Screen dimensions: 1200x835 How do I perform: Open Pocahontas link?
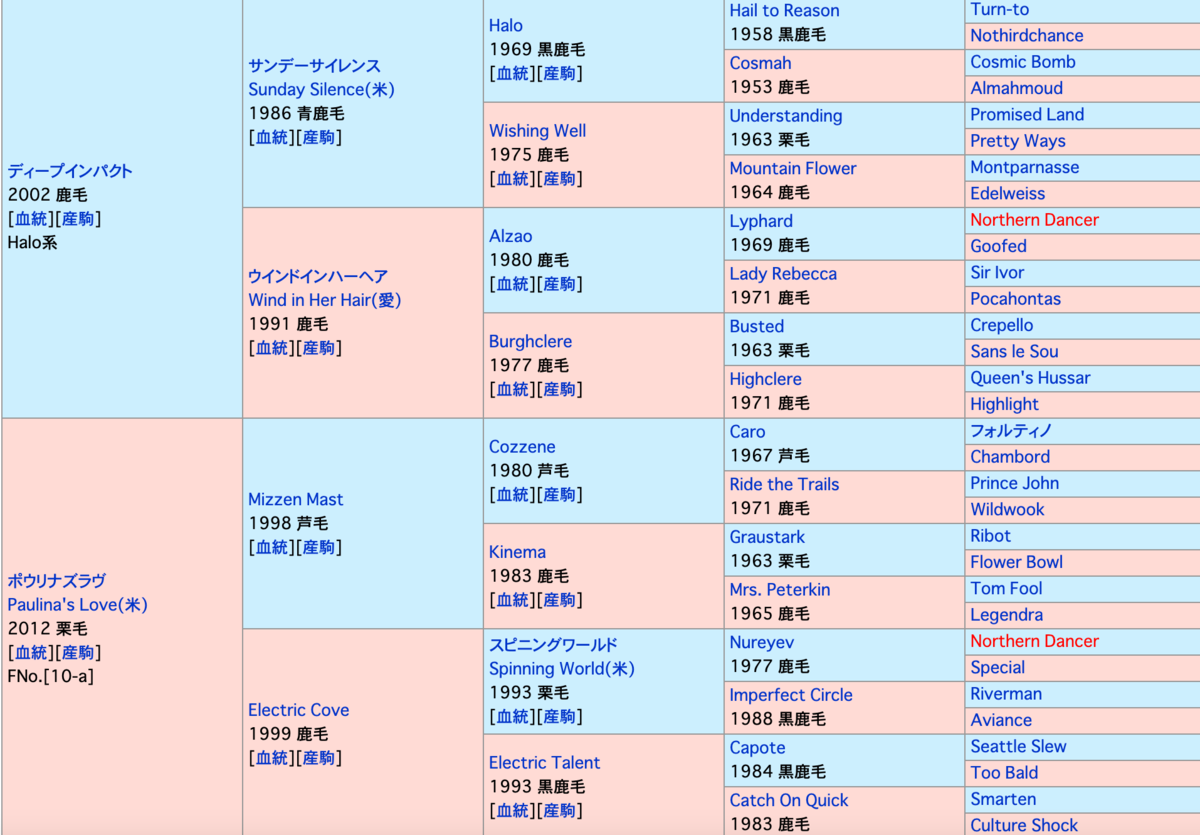click(1016, 299)
